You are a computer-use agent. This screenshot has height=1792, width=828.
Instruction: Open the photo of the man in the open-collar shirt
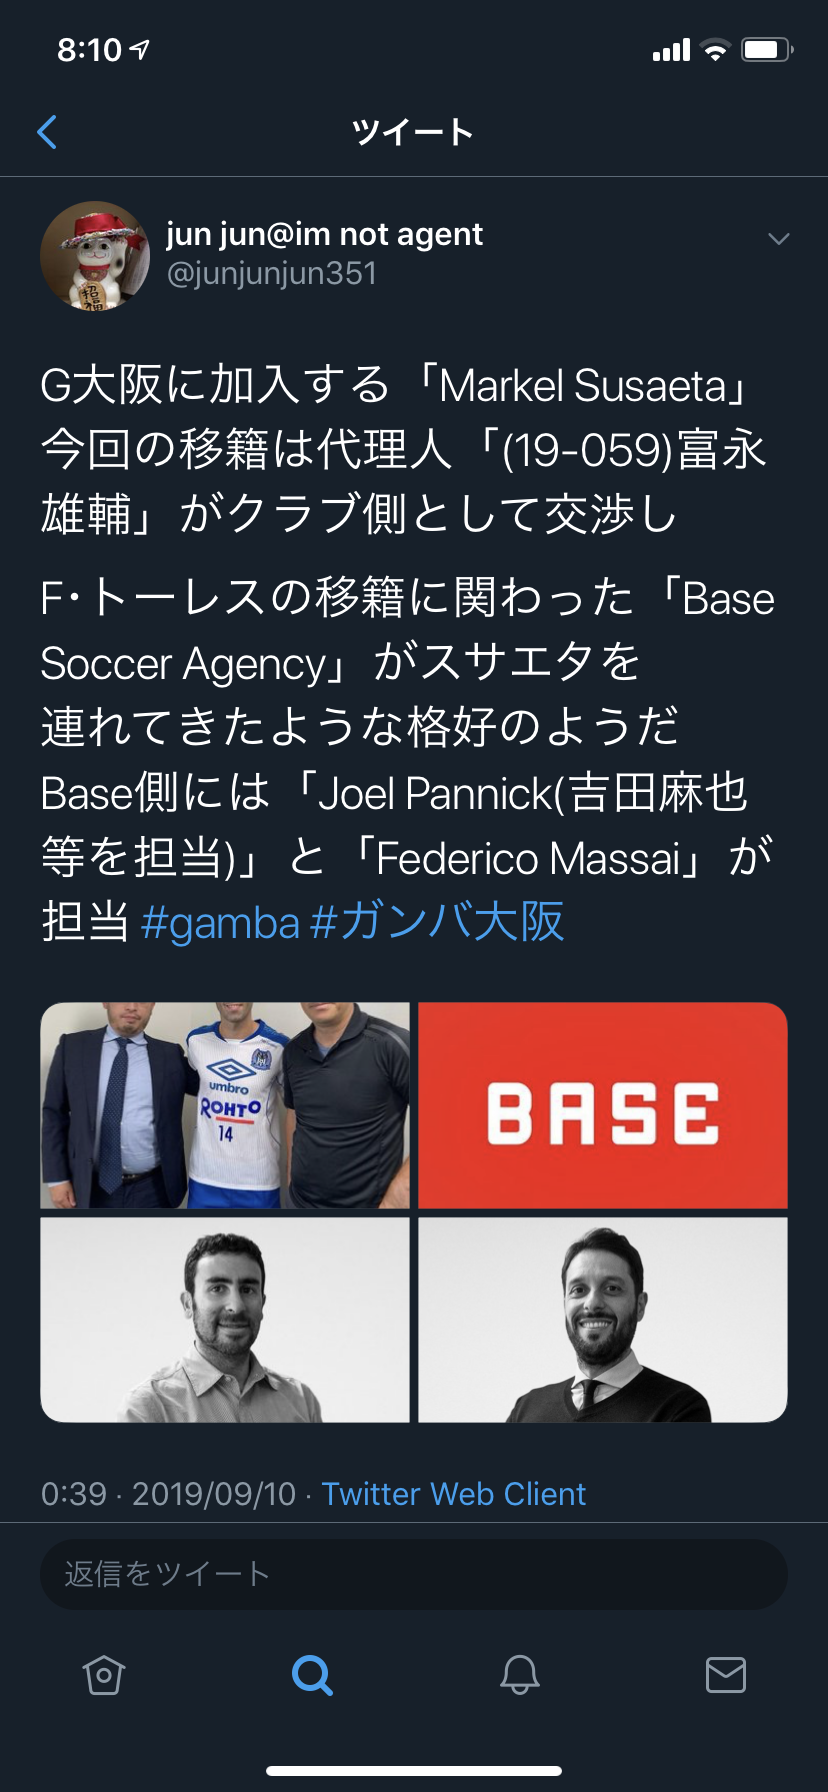click(x=225, y=1320)
